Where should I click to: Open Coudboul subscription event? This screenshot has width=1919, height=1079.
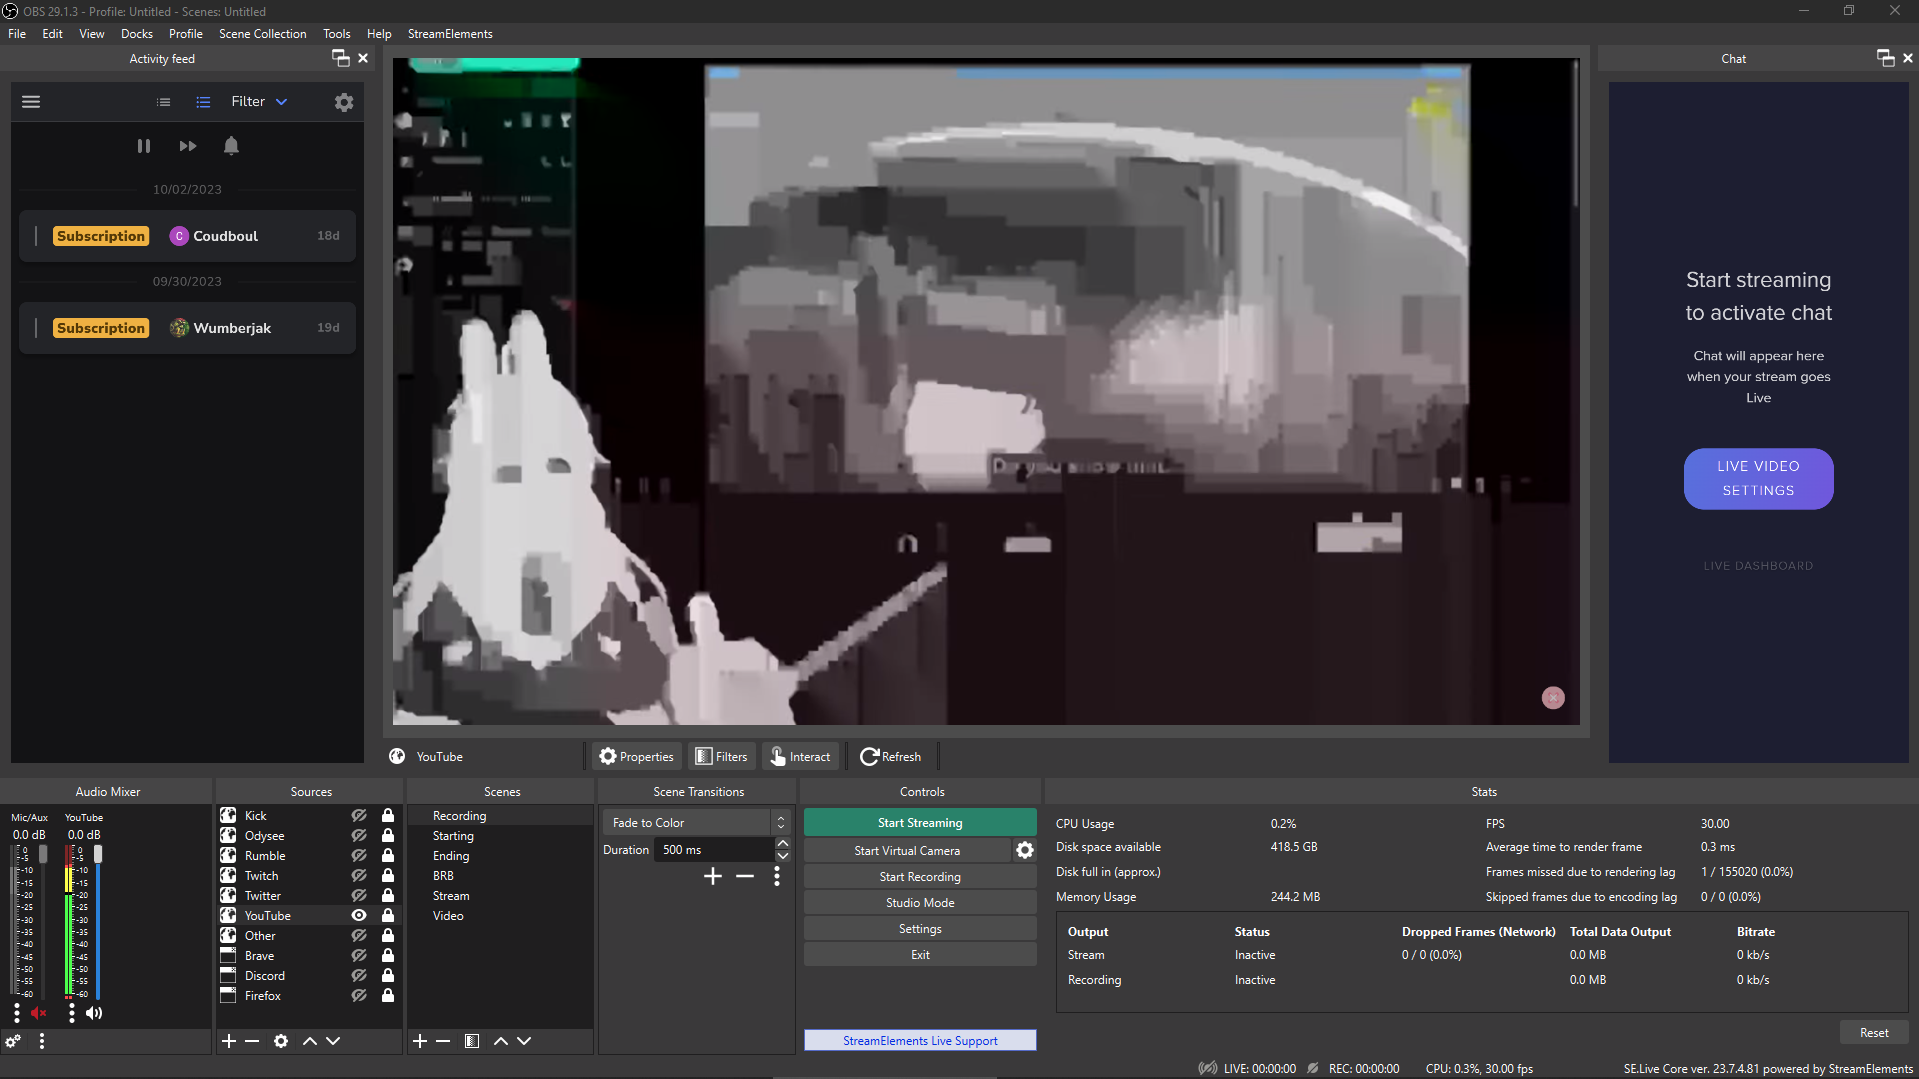click(187, 236)
